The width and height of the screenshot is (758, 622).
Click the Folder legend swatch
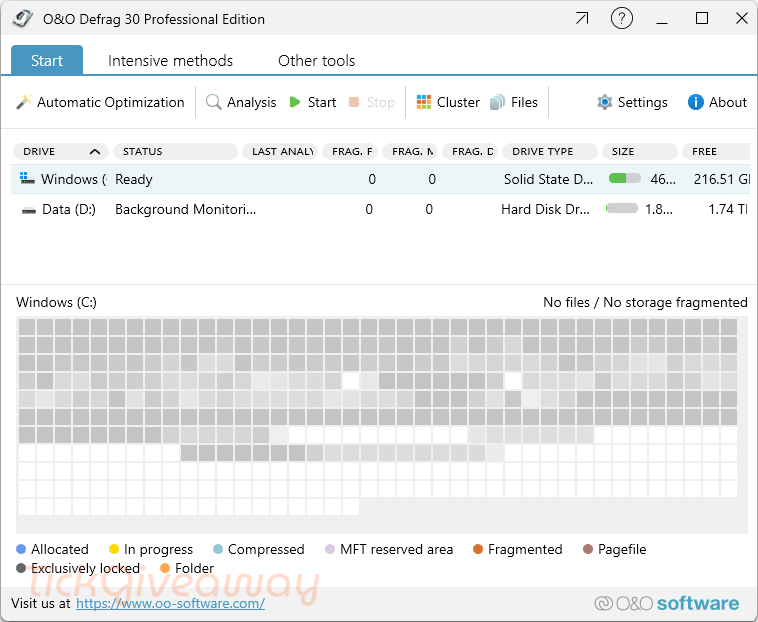165,568
